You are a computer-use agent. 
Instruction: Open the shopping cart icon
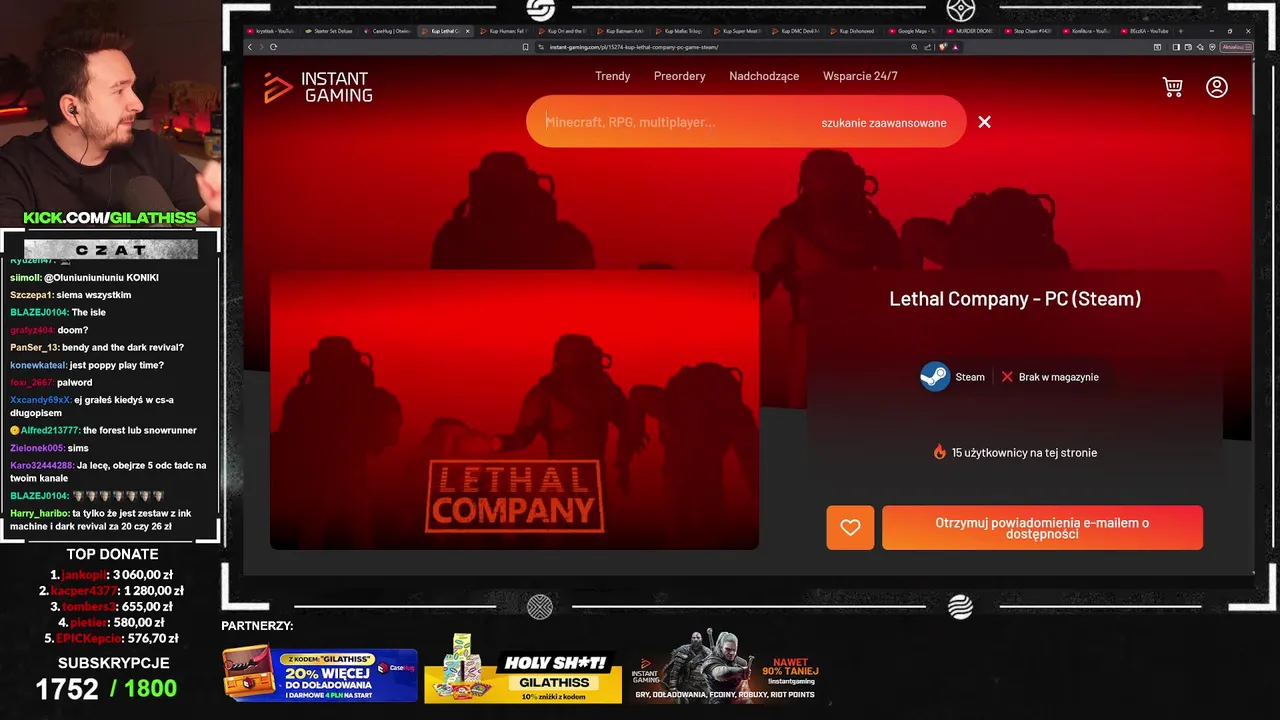tap(1173, 87)
